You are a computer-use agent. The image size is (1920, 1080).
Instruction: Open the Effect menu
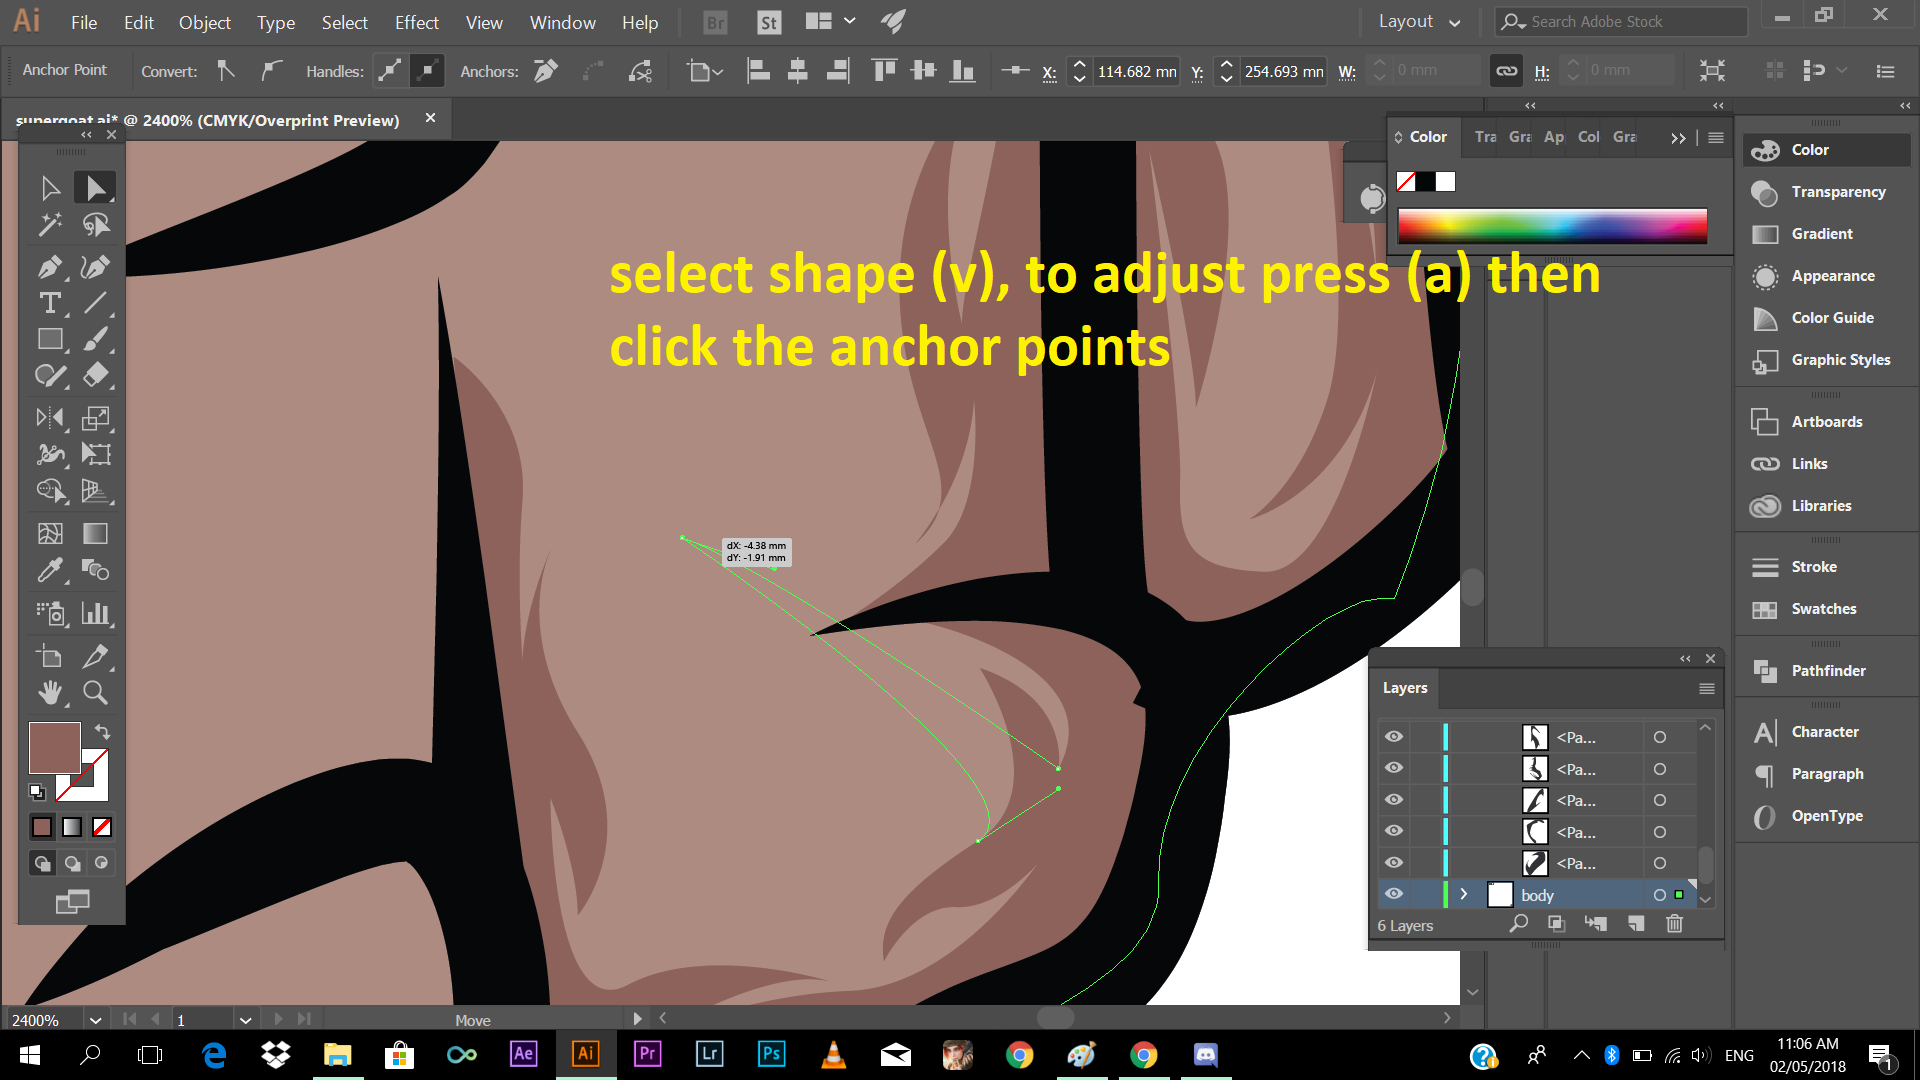416,22
